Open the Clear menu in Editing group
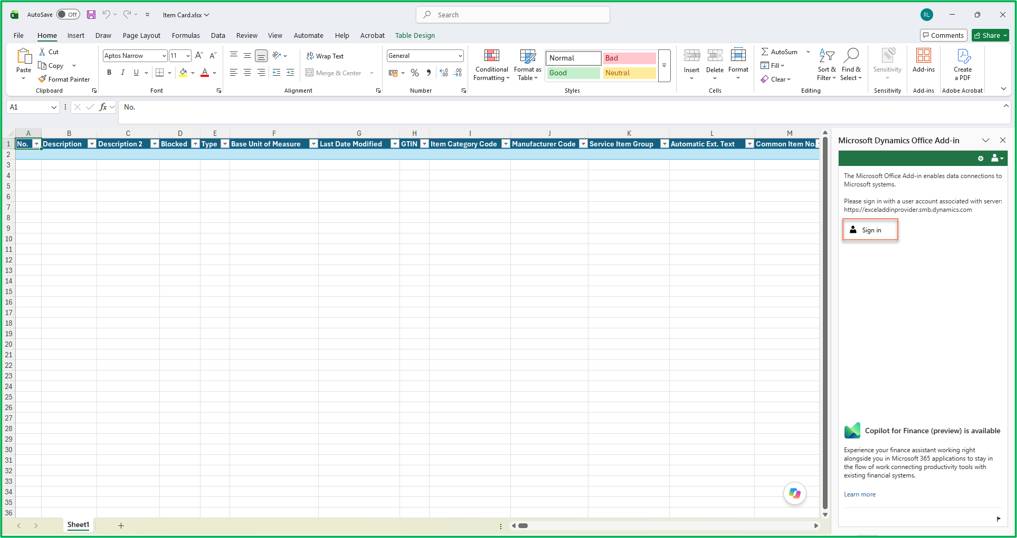 (776, 79)
